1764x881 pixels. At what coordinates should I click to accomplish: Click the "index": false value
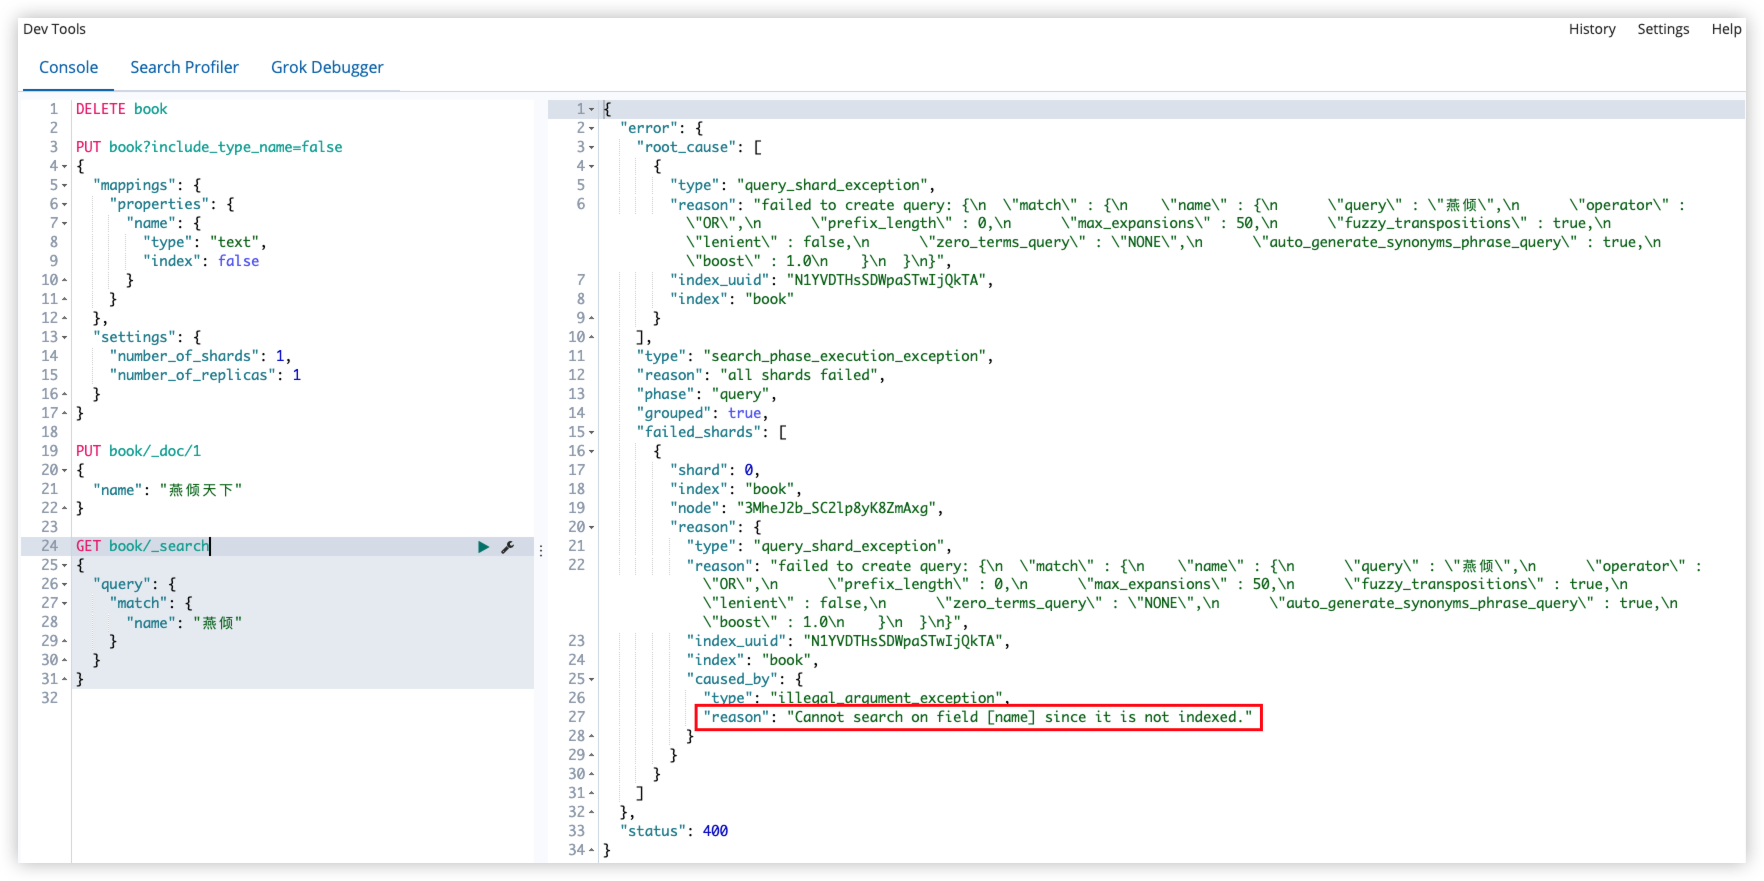point(239,261)
